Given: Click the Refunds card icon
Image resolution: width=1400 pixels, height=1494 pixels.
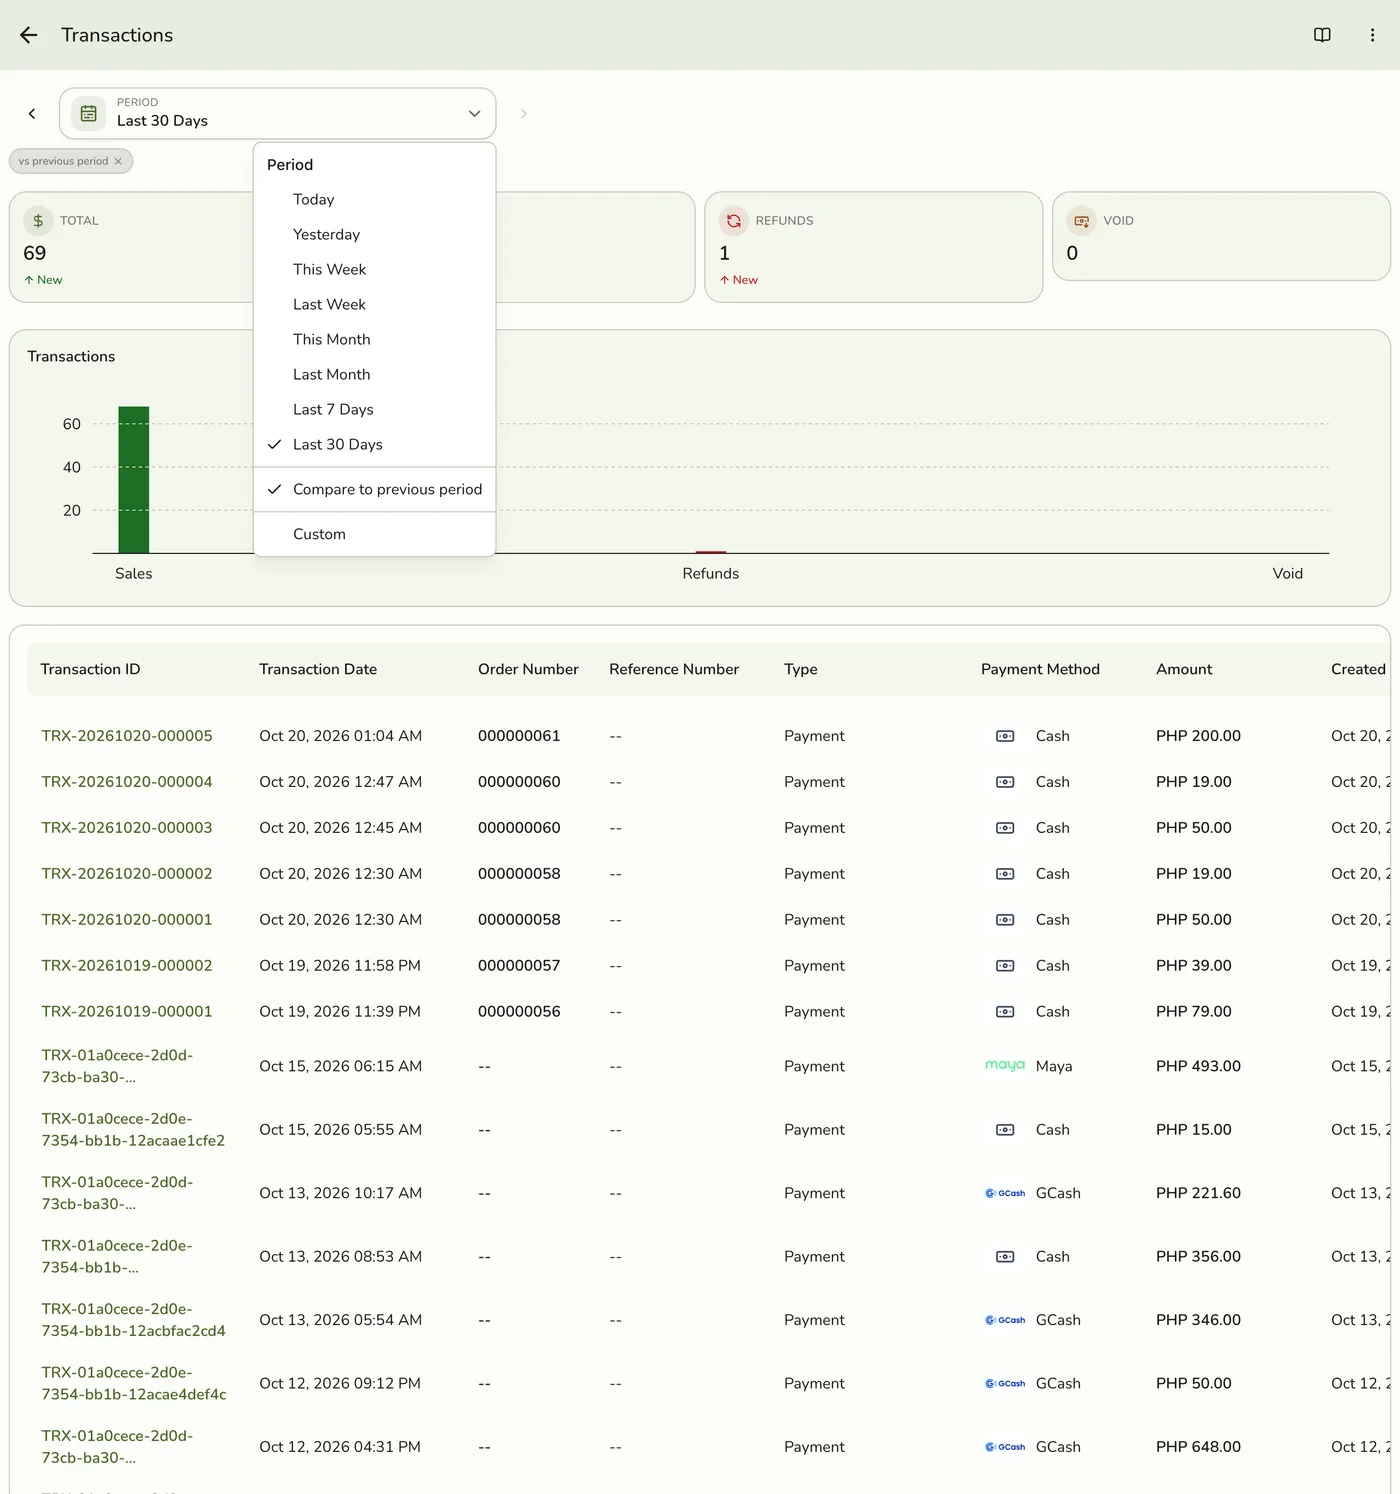Looking at the screenshot, I should click(734, 220).
